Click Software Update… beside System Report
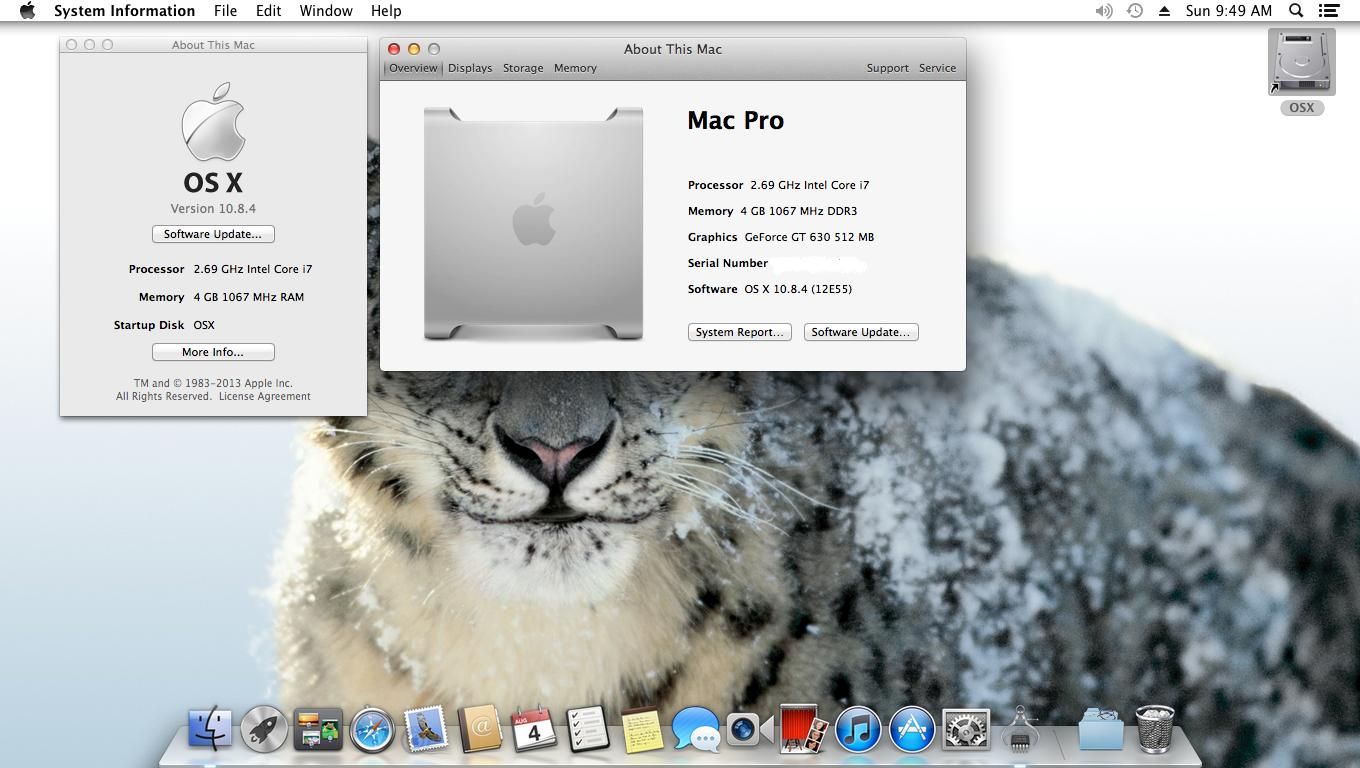This screenshot has width=1360, height=768. [x=861, y=332]
